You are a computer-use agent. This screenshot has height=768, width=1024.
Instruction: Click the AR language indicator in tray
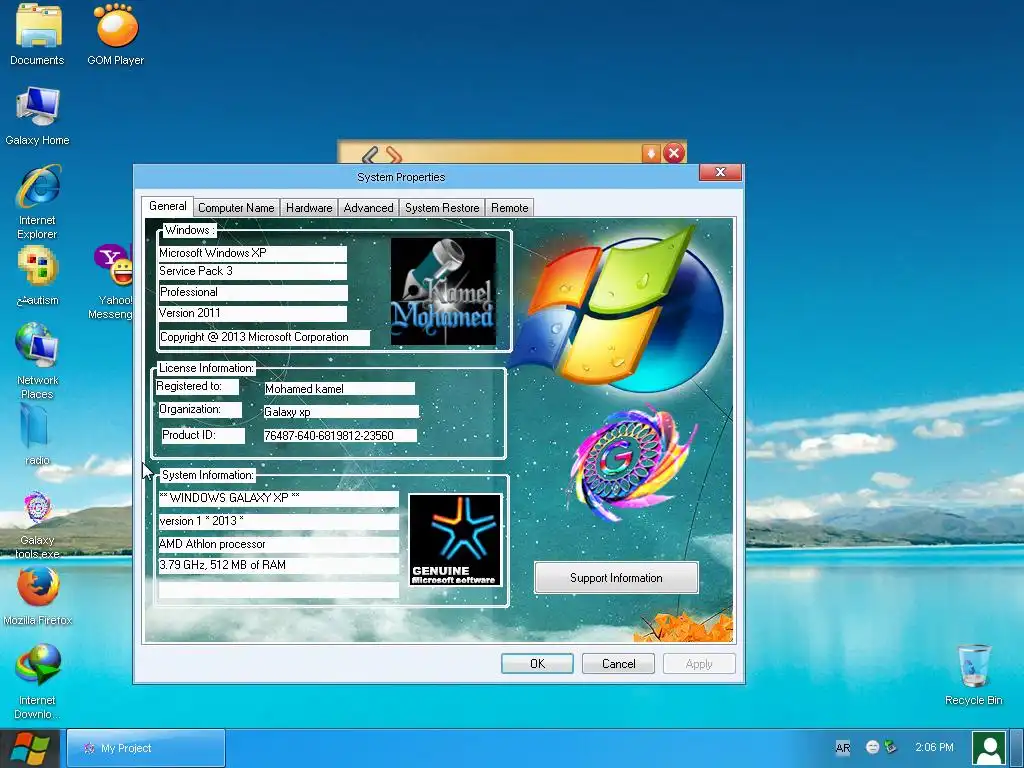click(x=842, y=748)
